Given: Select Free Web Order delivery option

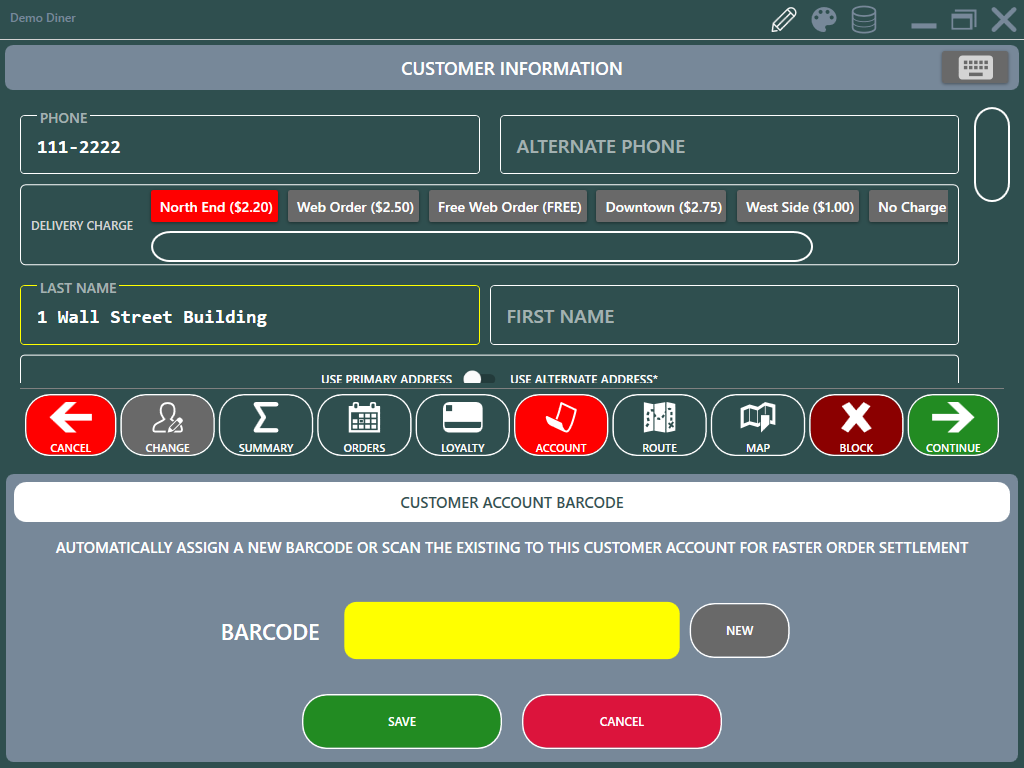Looking at the screenshot, I should pyautogui.click(x=509, y=207).
